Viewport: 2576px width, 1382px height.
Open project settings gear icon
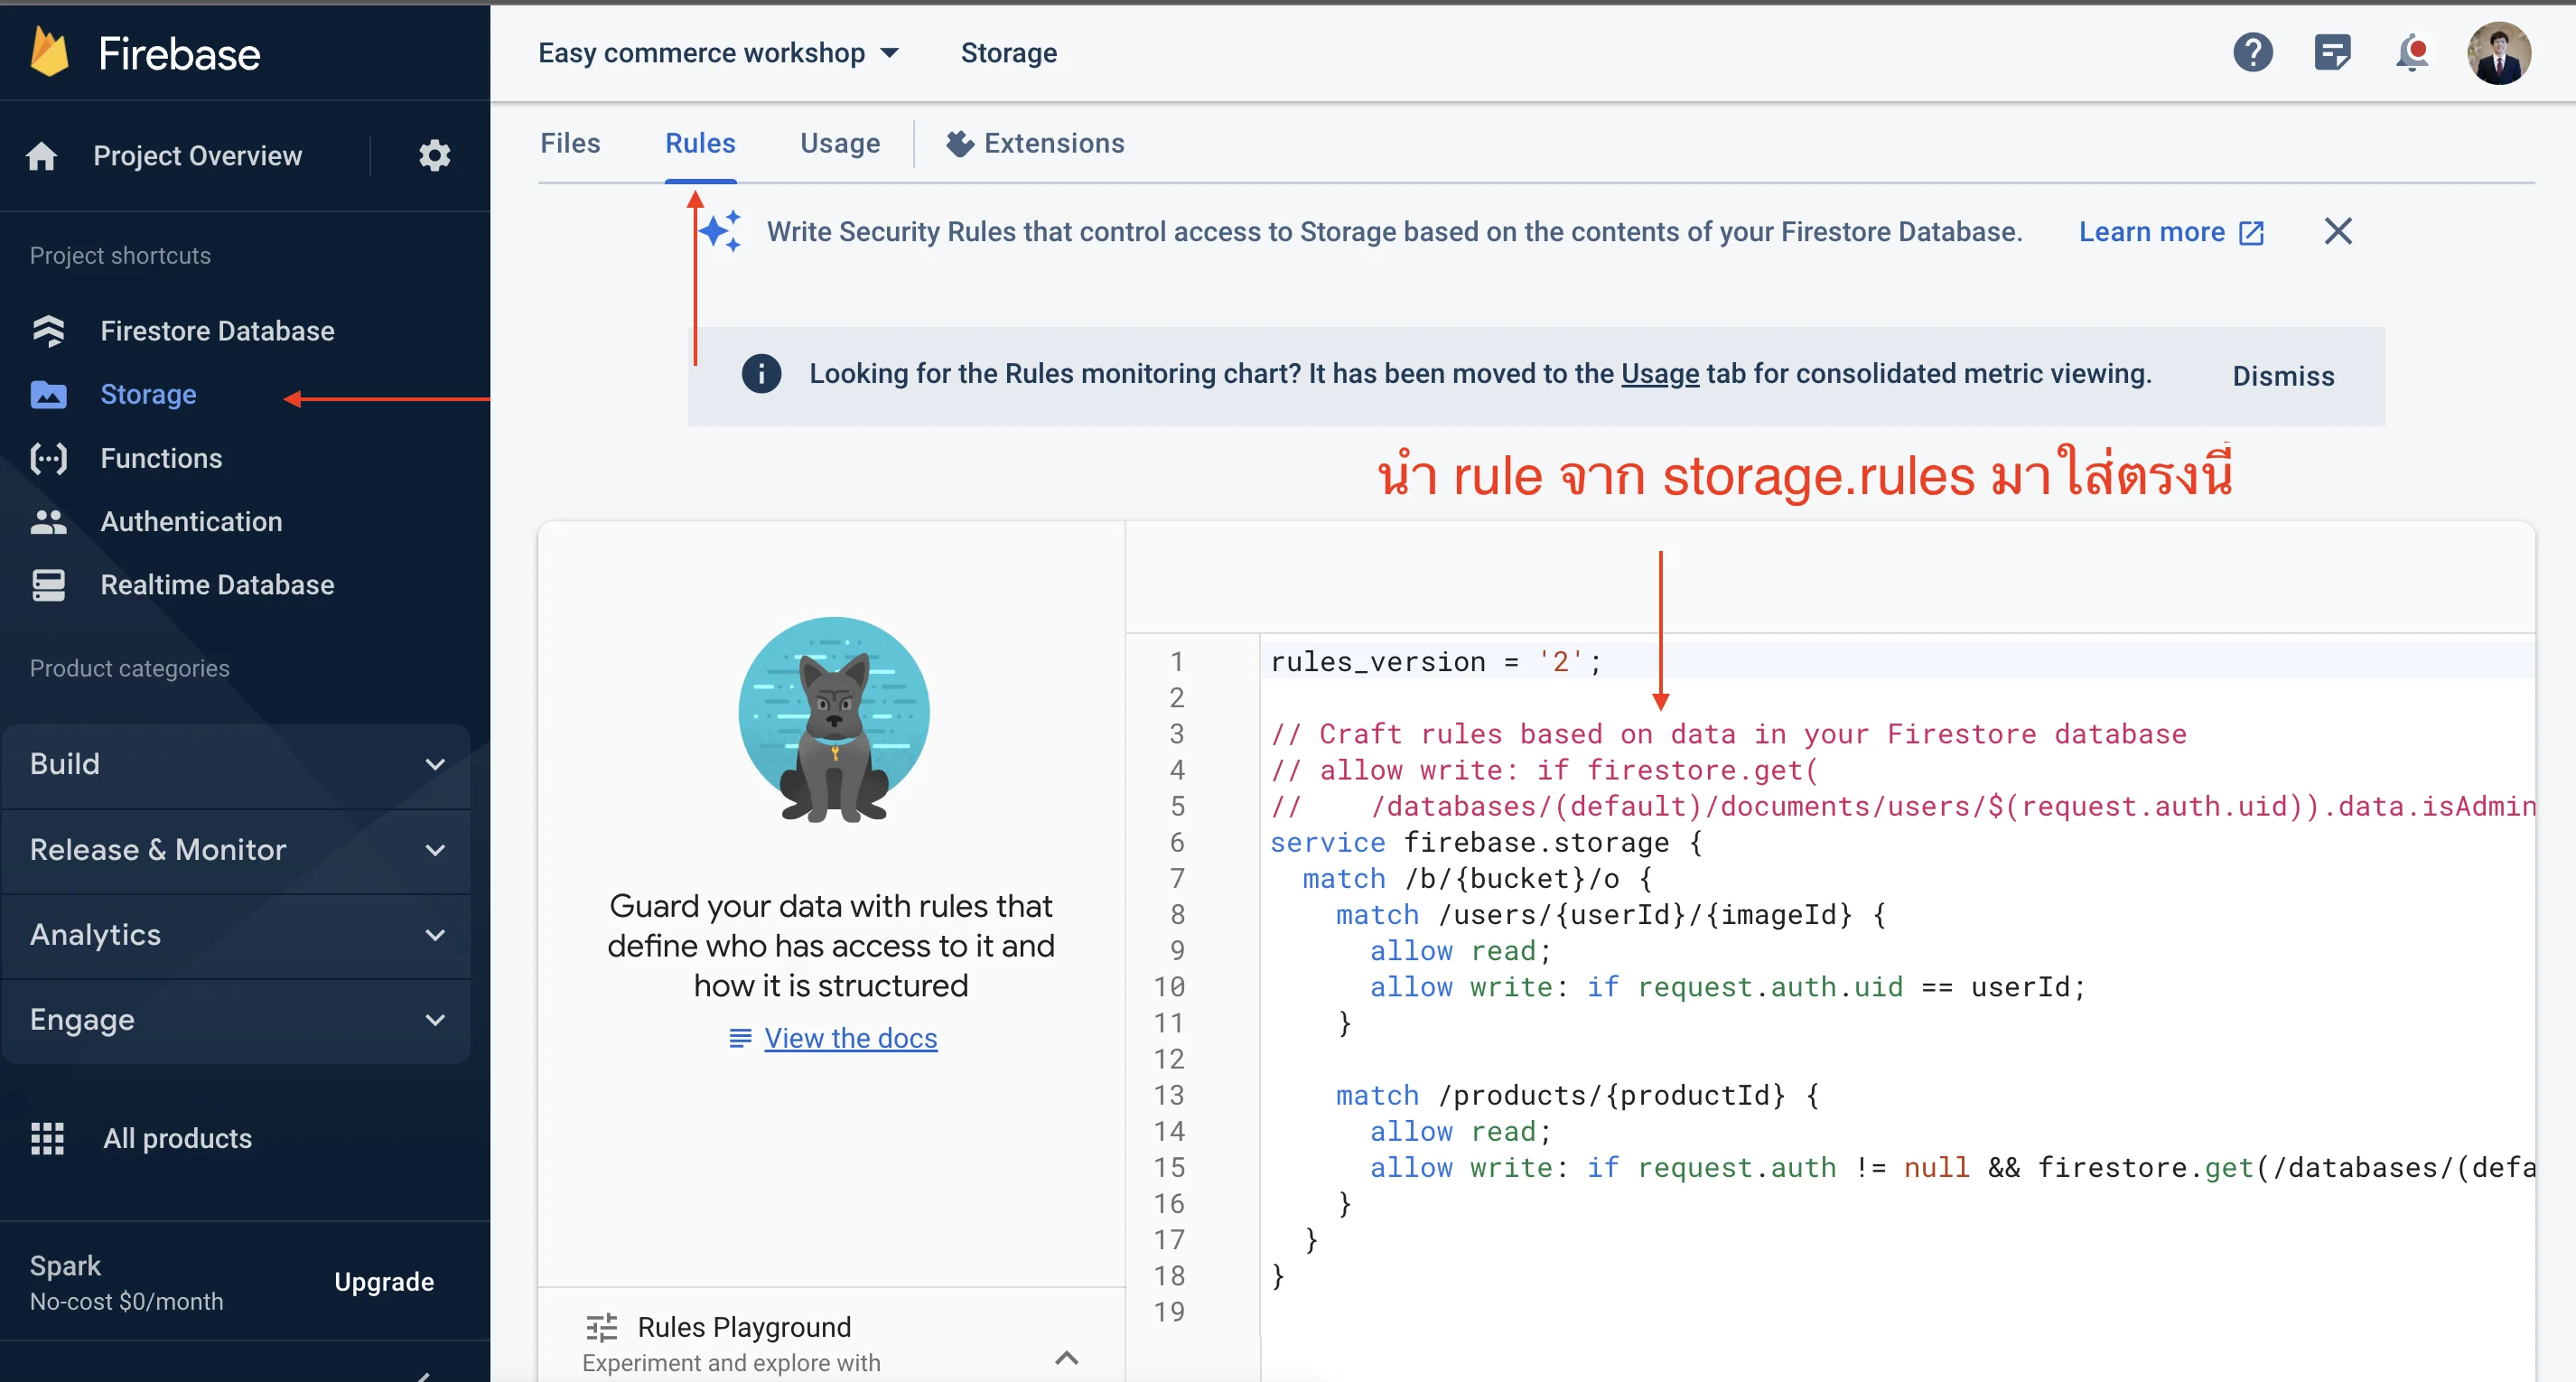click(x=434, y=156)
